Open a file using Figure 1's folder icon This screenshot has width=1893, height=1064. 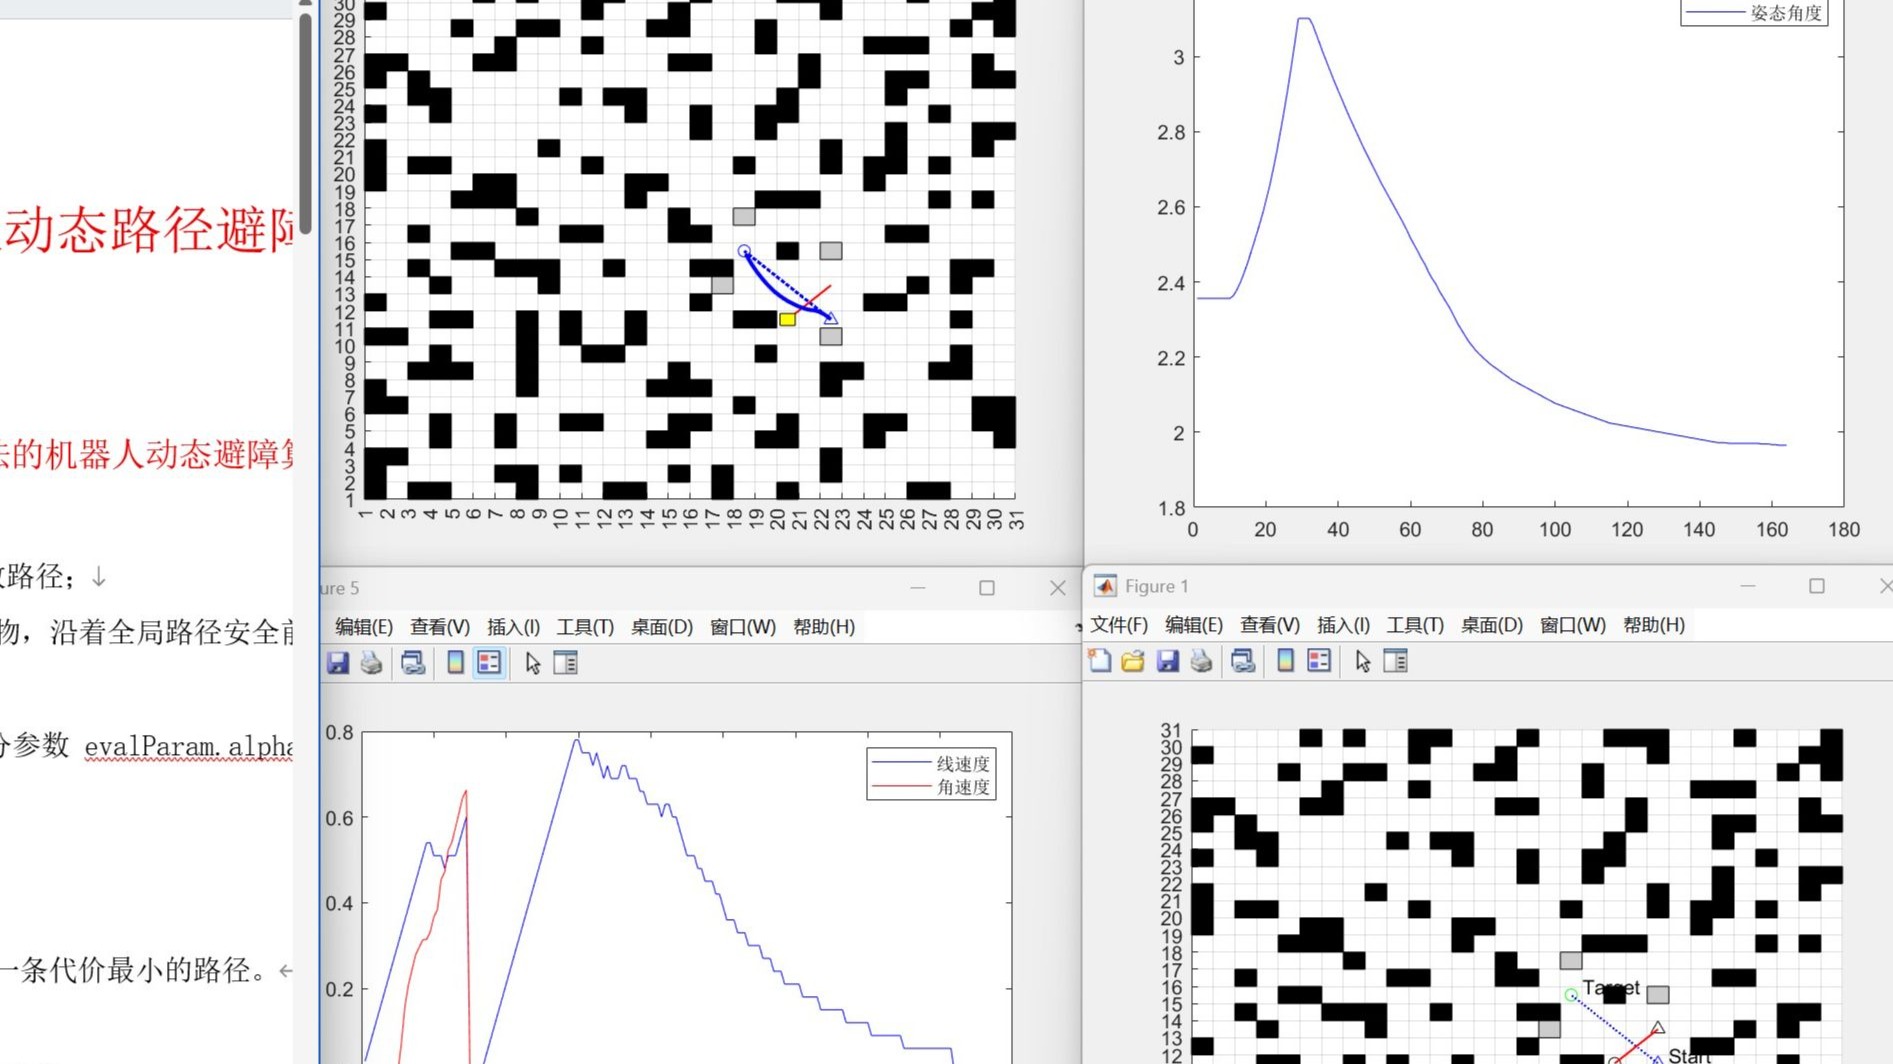coord(1133,661)
